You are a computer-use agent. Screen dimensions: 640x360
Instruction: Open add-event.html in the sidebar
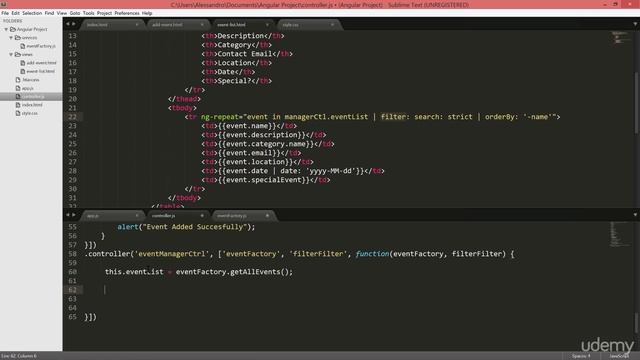[x=41, y=63]
